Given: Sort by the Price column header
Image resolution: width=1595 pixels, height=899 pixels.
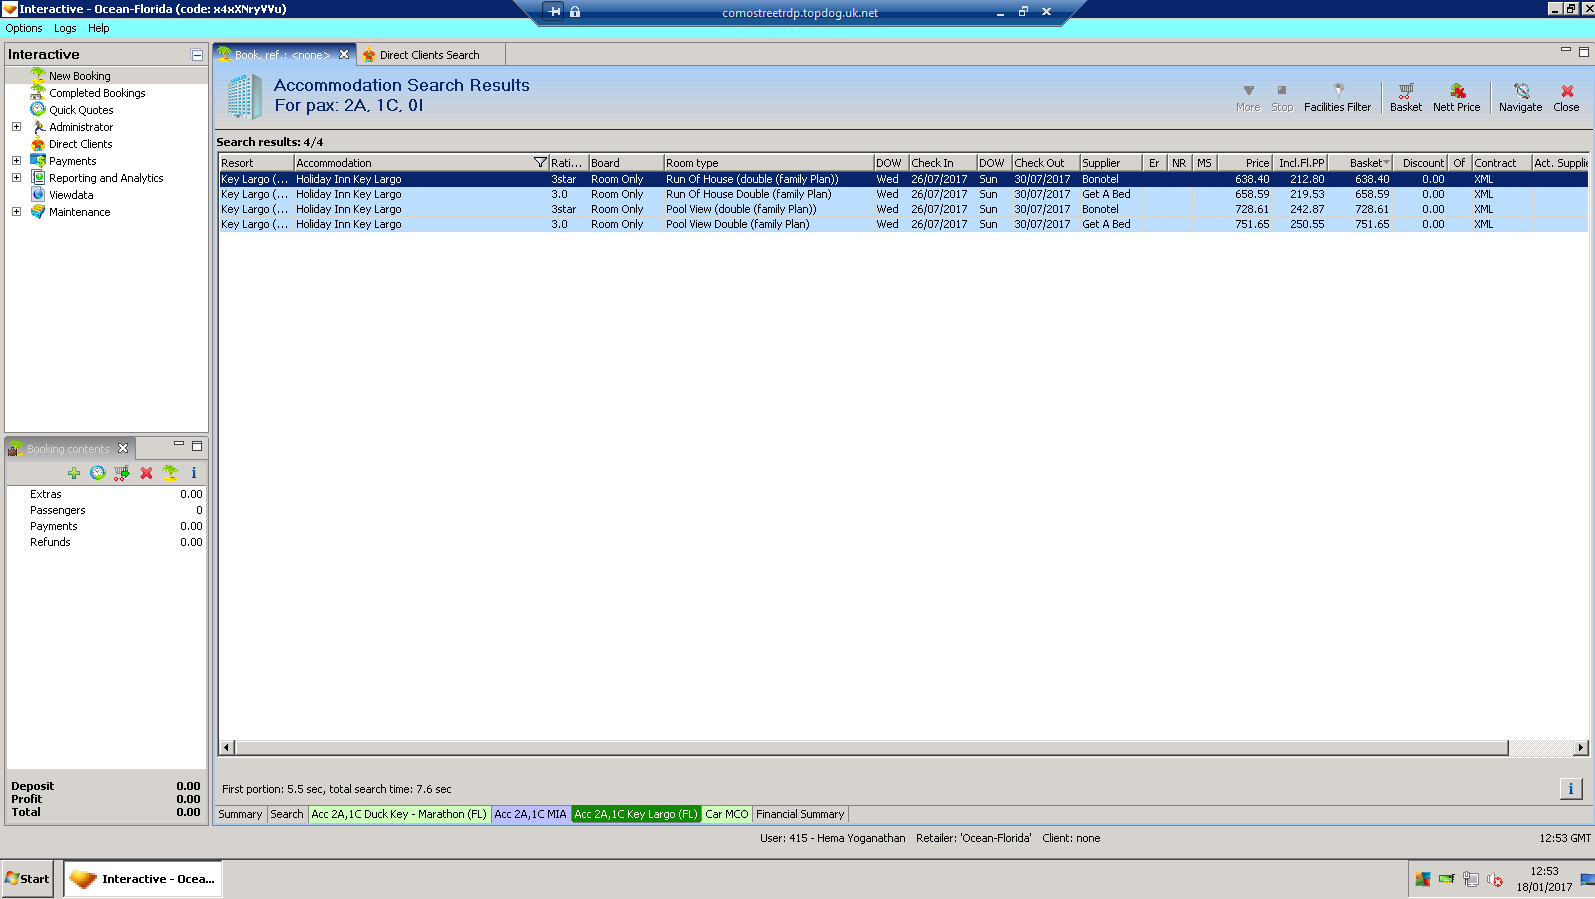Looking at the screenshot, I should pyautogui.click(x=1245, y=163).
